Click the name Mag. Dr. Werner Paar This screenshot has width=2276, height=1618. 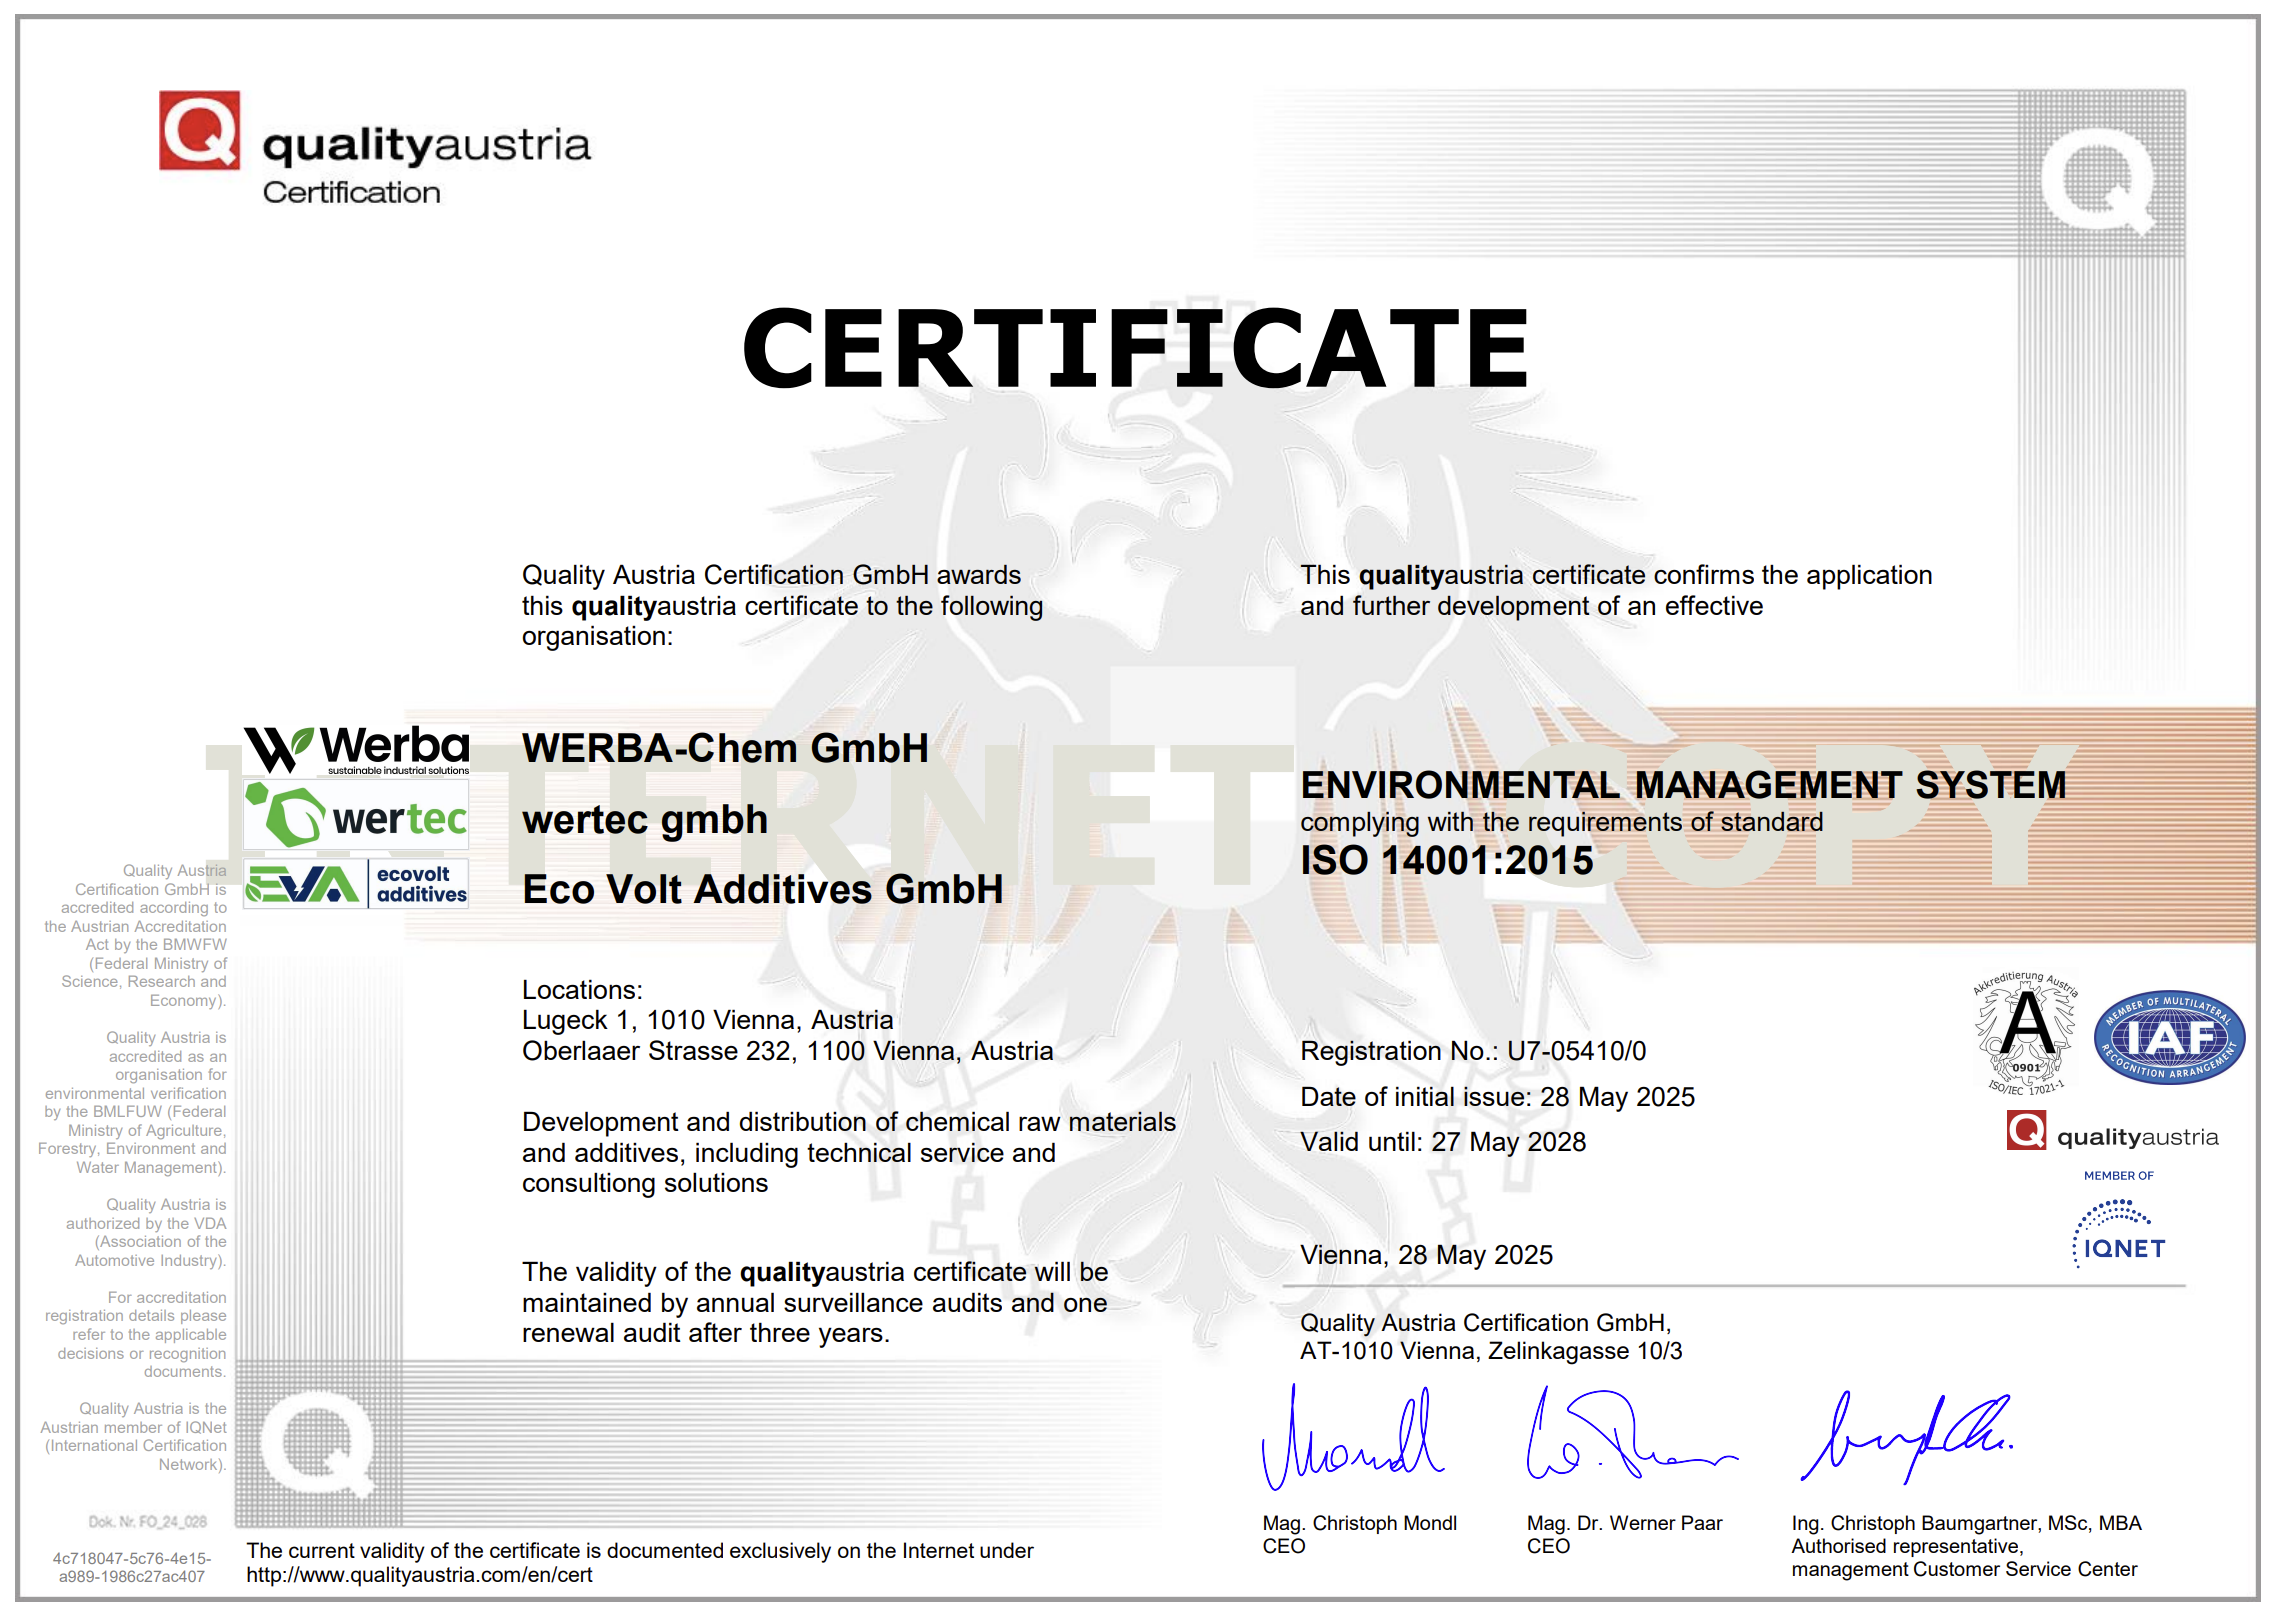pos(1624,1523)
